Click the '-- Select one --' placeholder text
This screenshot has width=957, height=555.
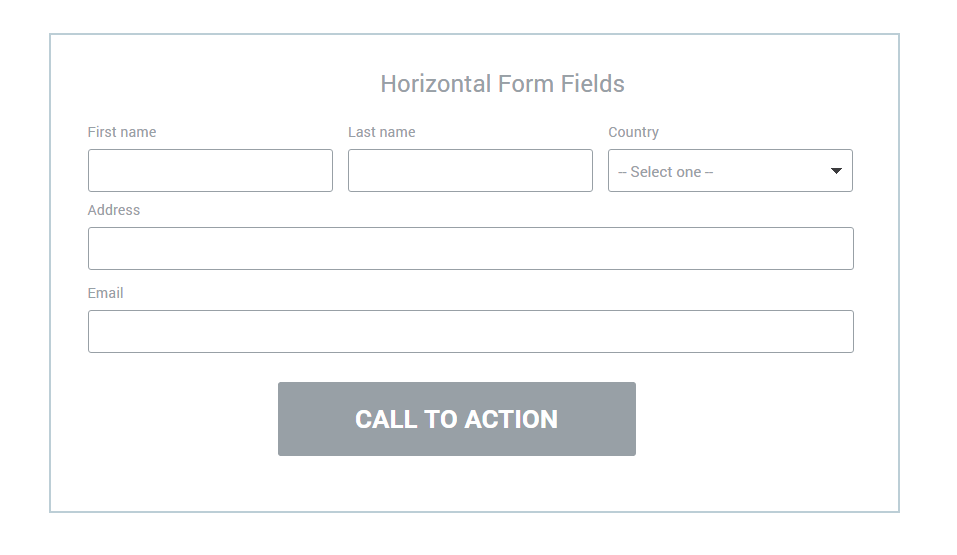point(665,172)
